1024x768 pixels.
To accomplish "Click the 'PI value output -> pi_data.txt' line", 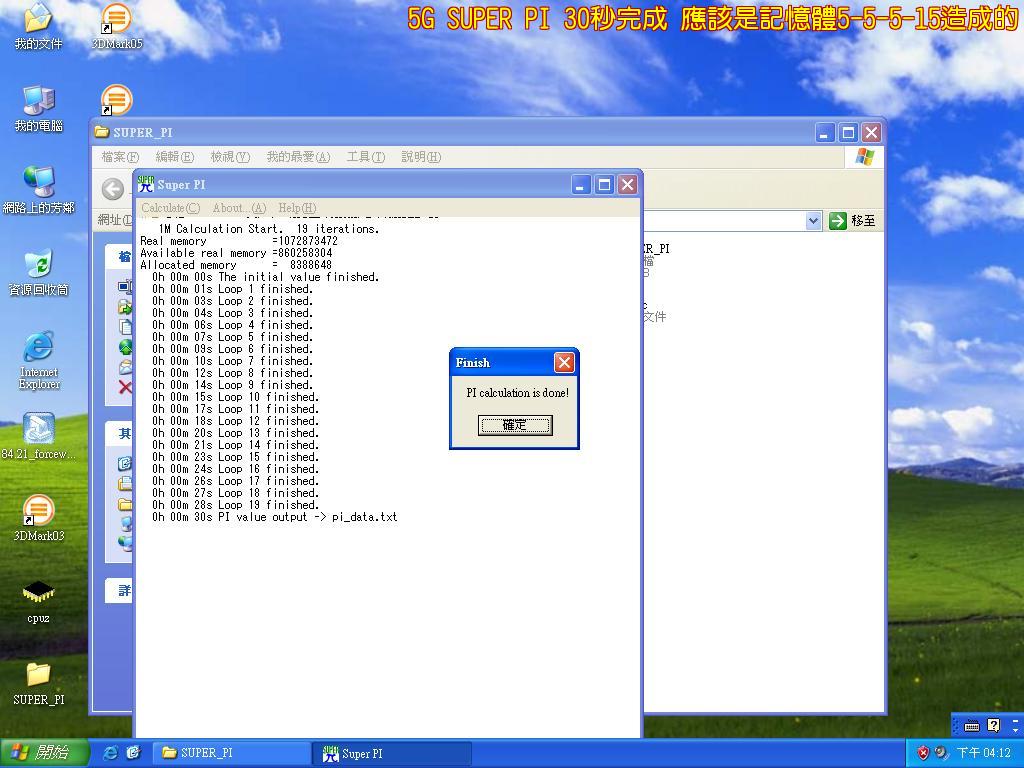I will click(274, 517).
